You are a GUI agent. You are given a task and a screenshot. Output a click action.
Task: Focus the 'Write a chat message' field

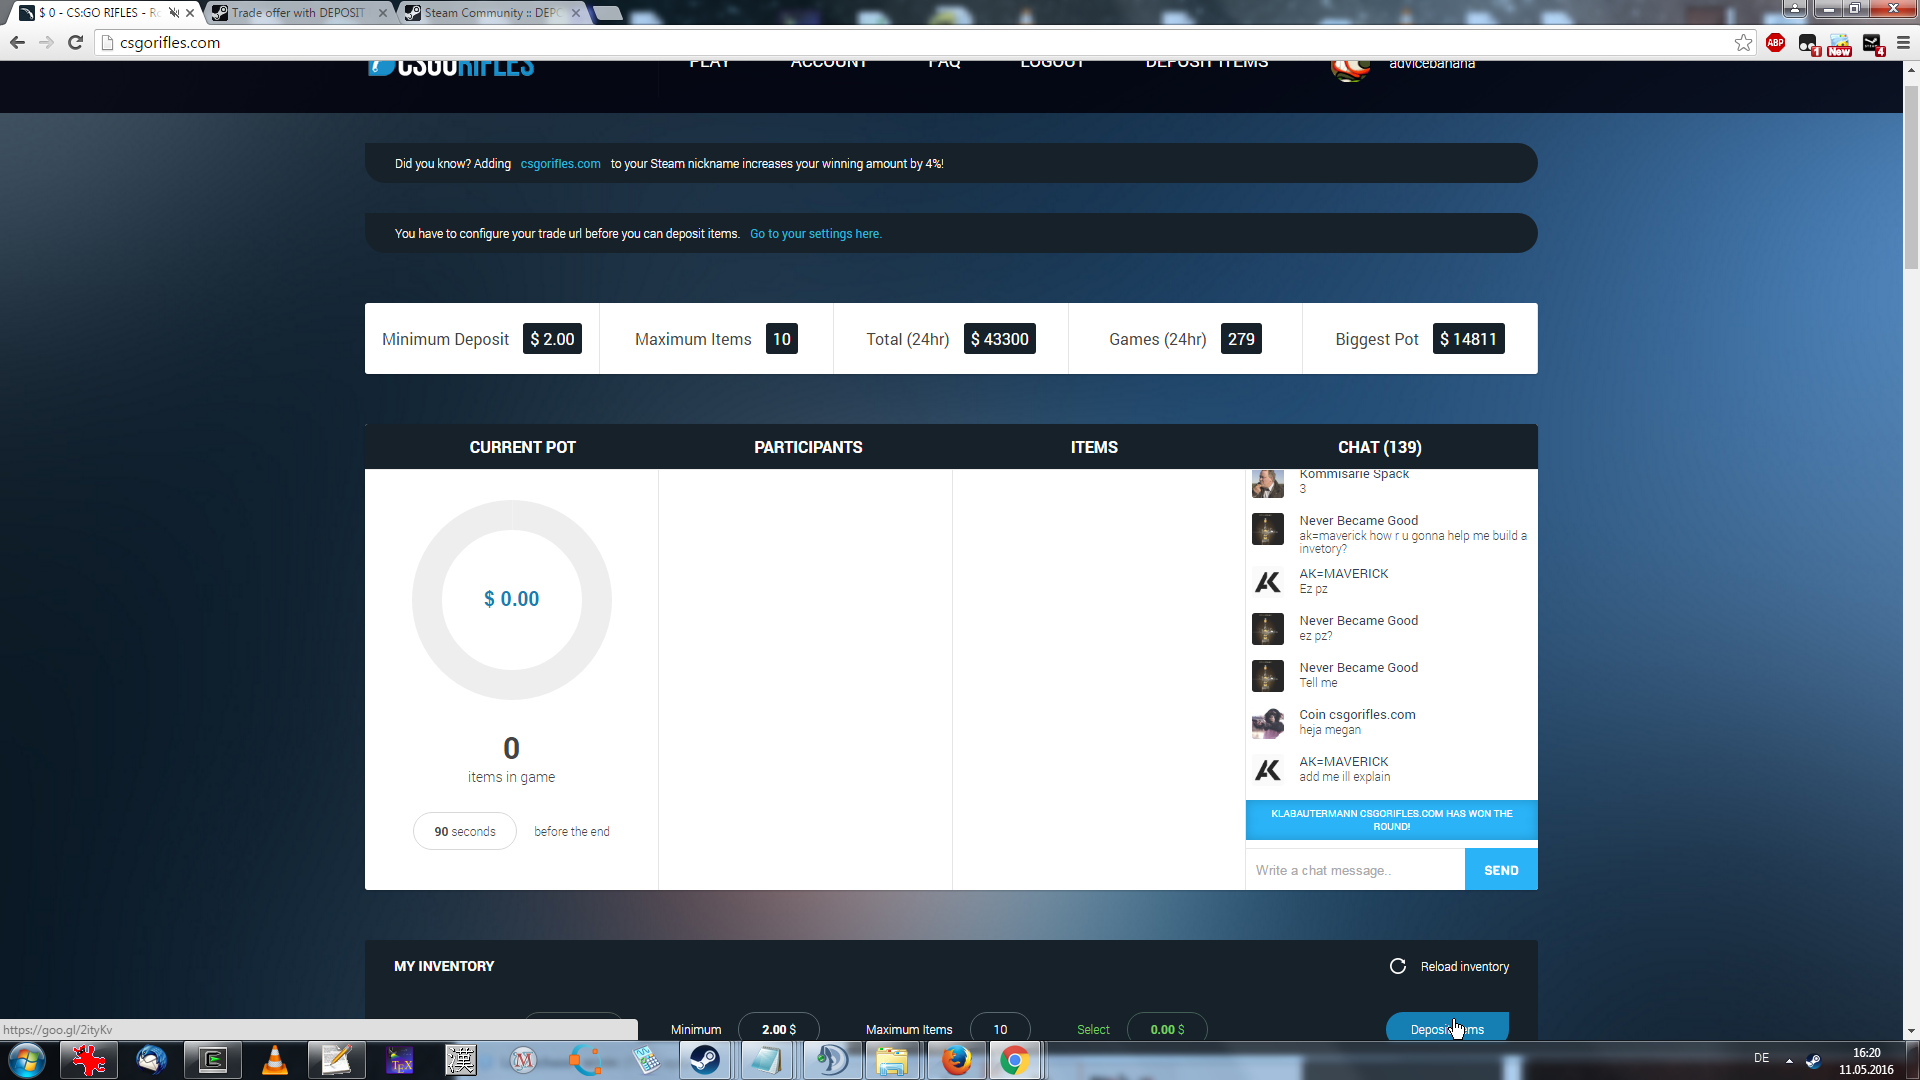pos(1354,870)
